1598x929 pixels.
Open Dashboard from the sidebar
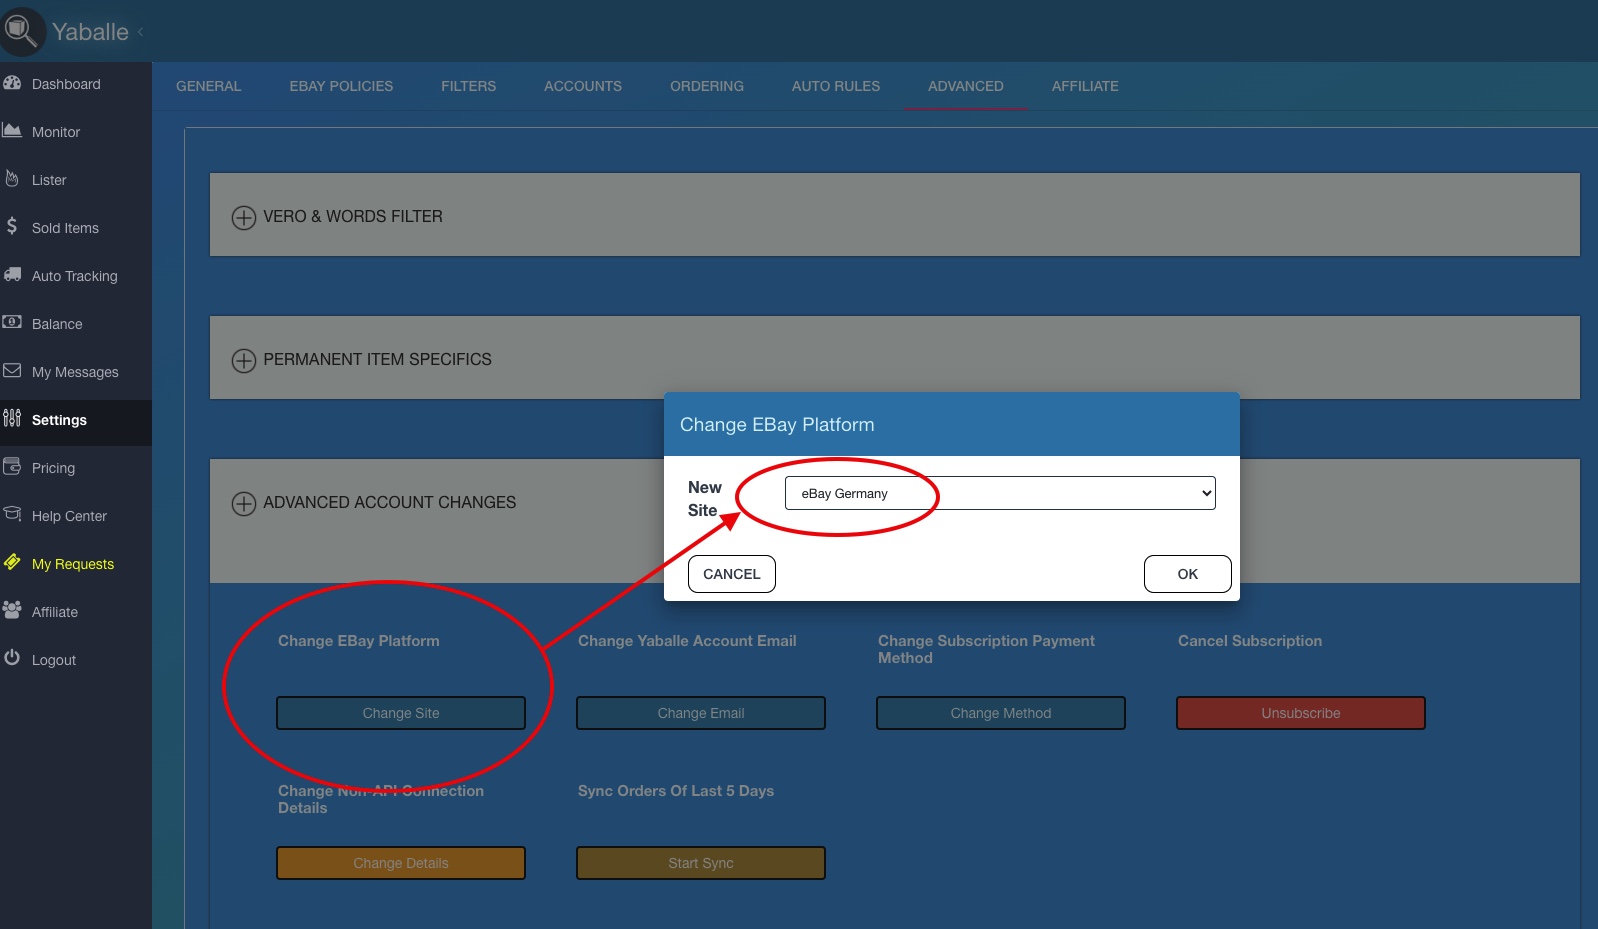click(x=66, y=84)
